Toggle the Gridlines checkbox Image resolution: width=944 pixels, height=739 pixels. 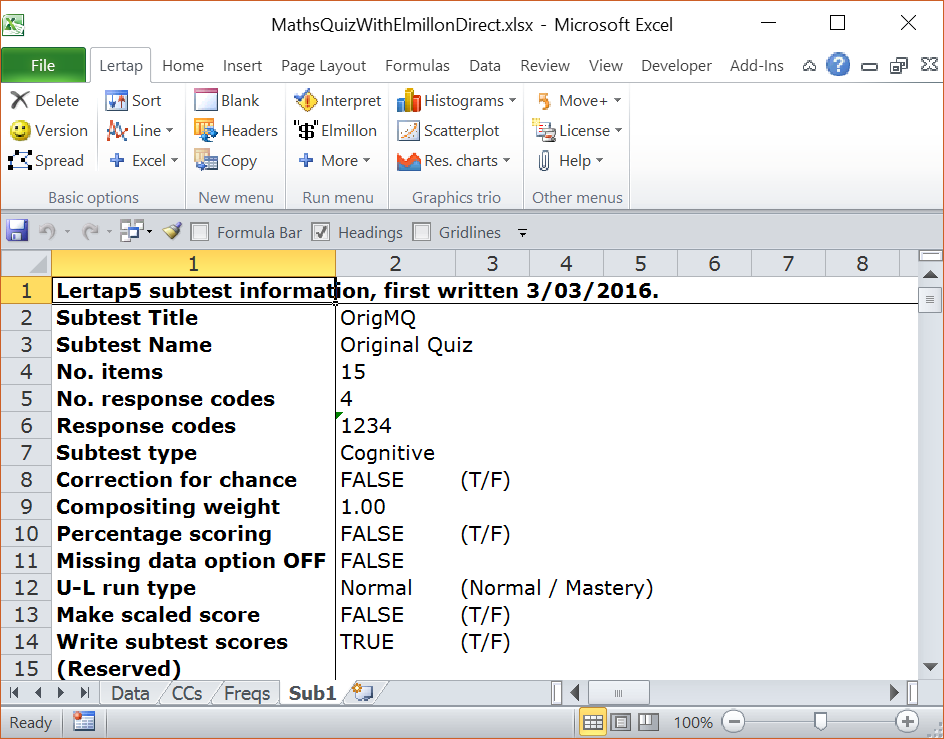click(421, 232)
